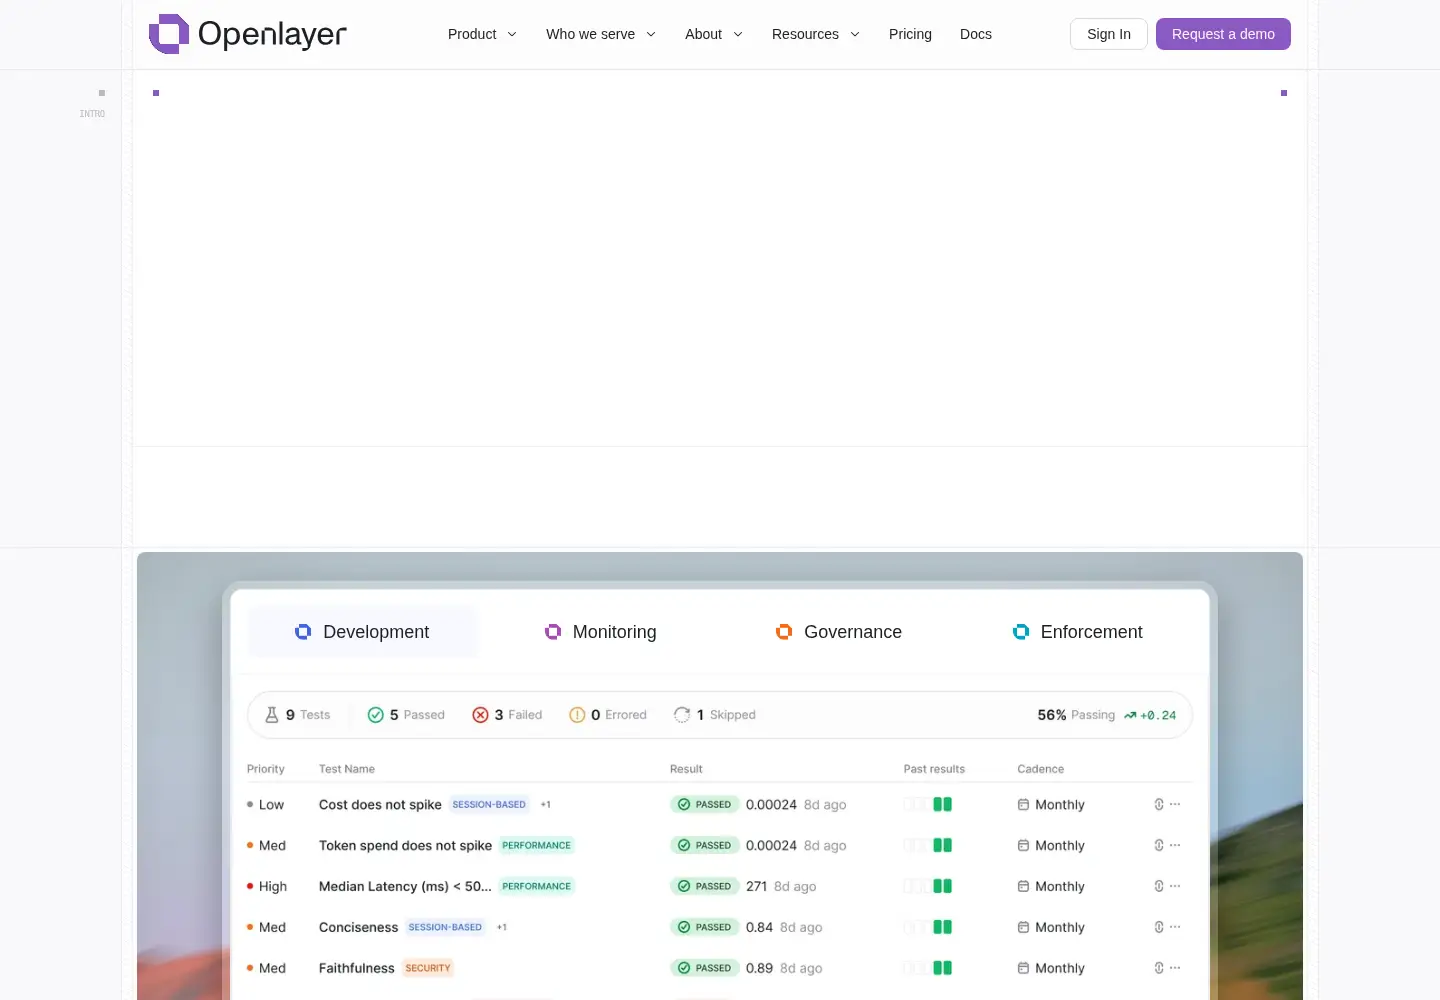Open the Docs link
Viewport: 1440px width, 1000px height.
[x=976, y=34]
